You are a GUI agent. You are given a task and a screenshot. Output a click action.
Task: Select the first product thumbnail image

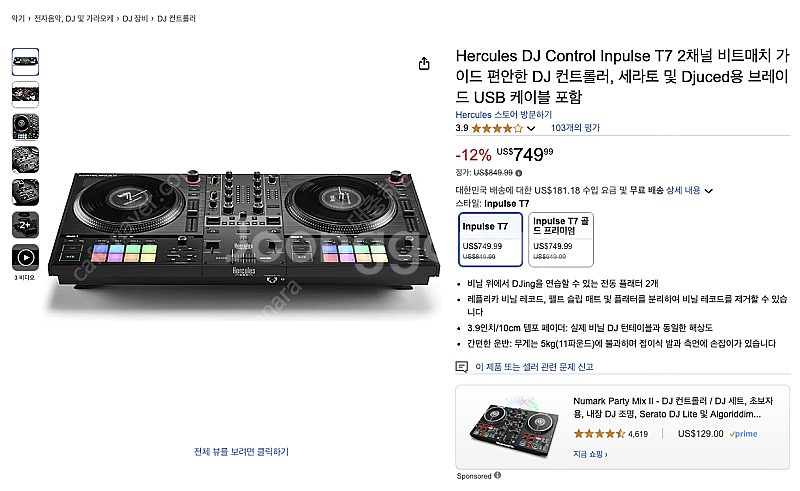point(26,62)
